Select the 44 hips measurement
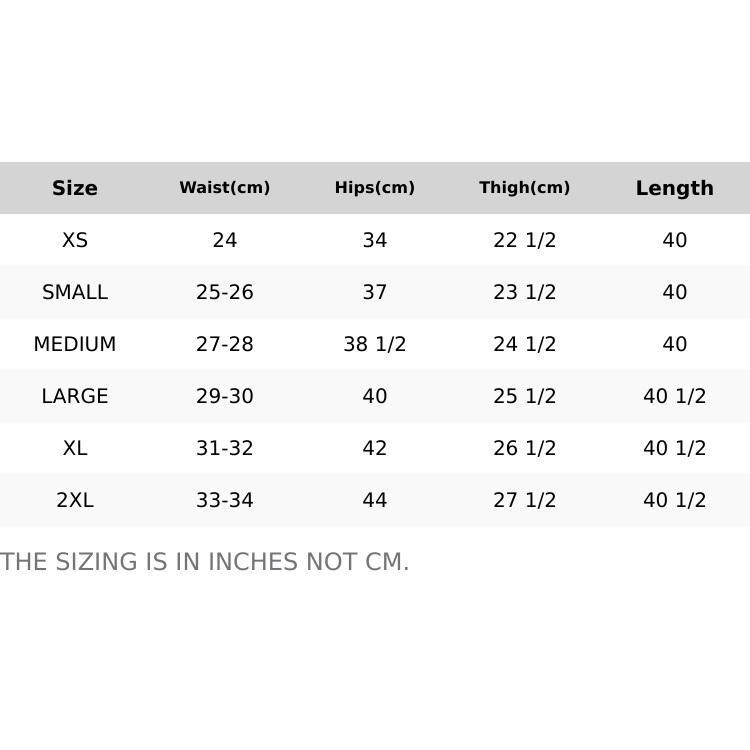This screenshot has height=750, width=750. [x=375, y=500]
